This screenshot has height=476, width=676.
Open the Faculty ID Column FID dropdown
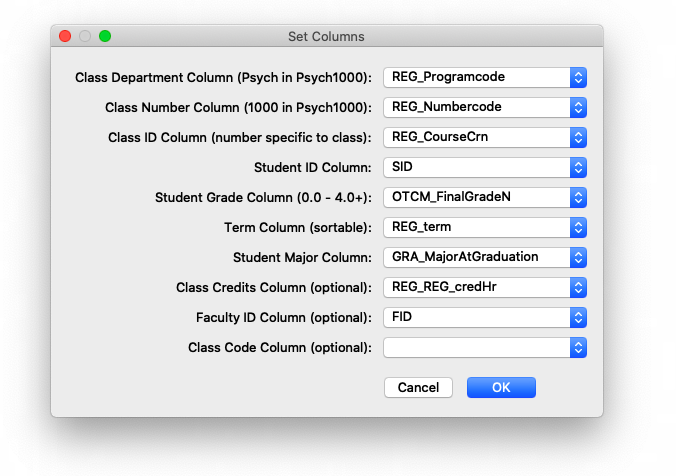485,317
